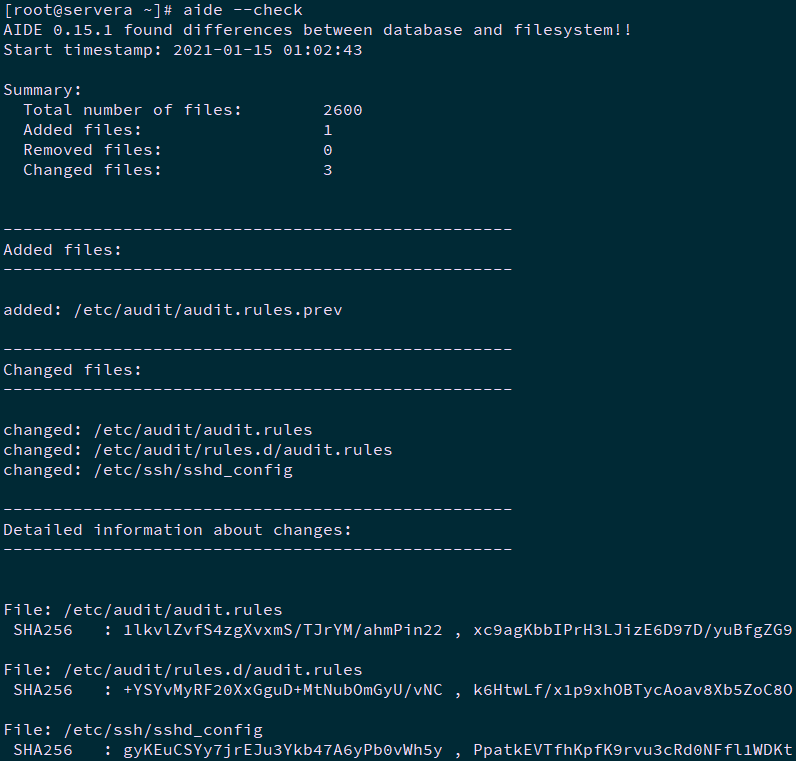This screenshot has width=796, height=761.
Task: Click the 'changed: /etc/audit/rules.d/audit.rules' line
Action: click(198, 450)
